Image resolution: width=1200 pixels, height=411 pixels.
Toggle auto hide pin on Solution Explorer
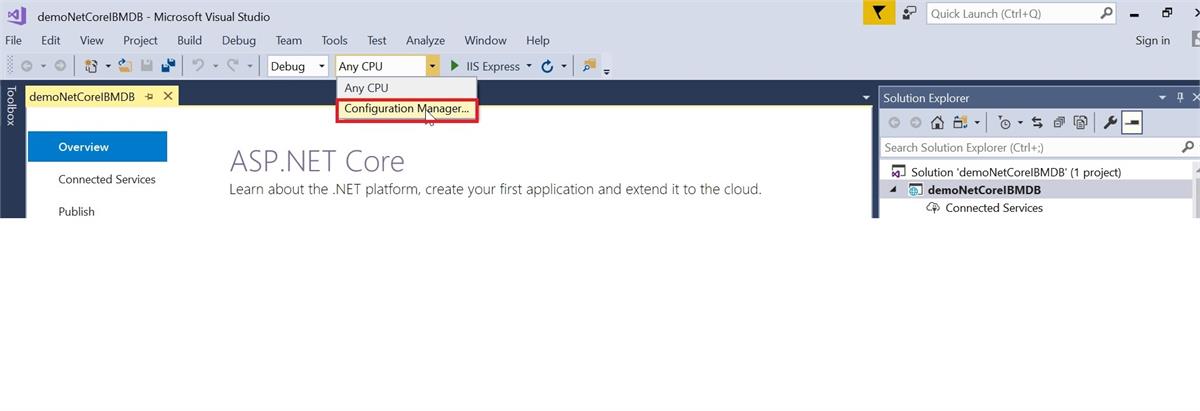pos(1180,97)
